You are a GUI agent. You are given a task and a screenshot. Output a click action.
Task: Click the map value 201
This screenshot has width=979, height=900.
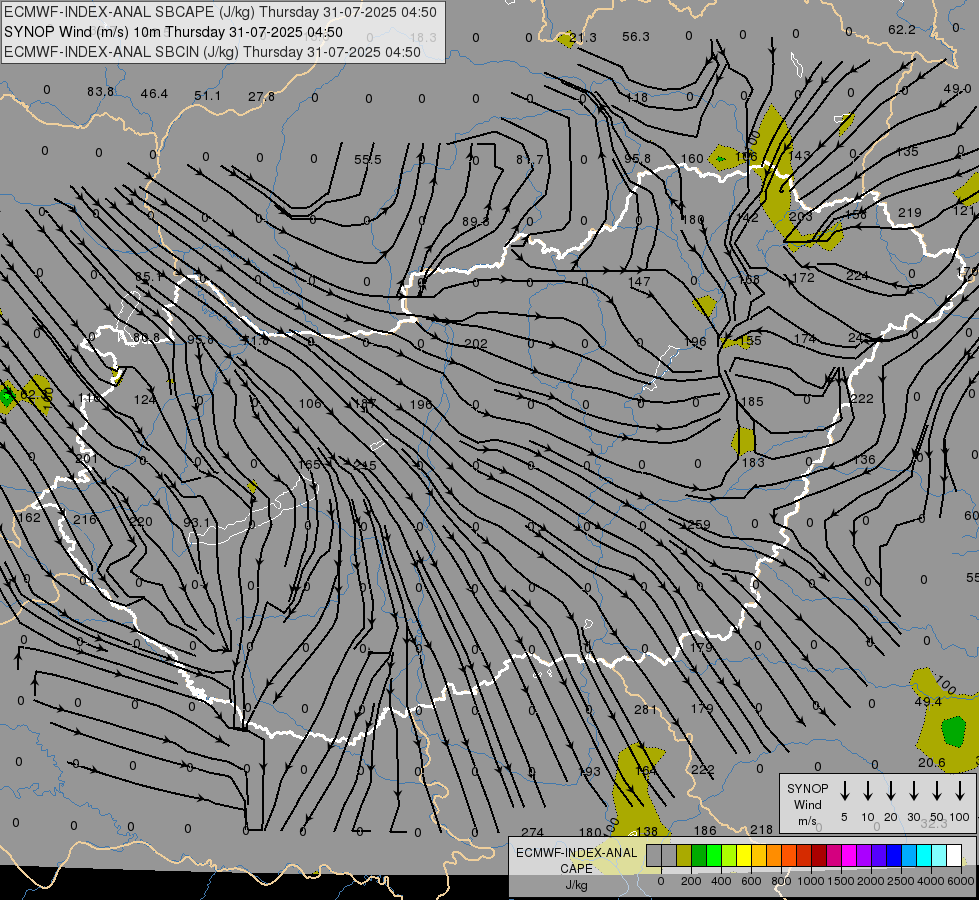(x=86, y=458)
